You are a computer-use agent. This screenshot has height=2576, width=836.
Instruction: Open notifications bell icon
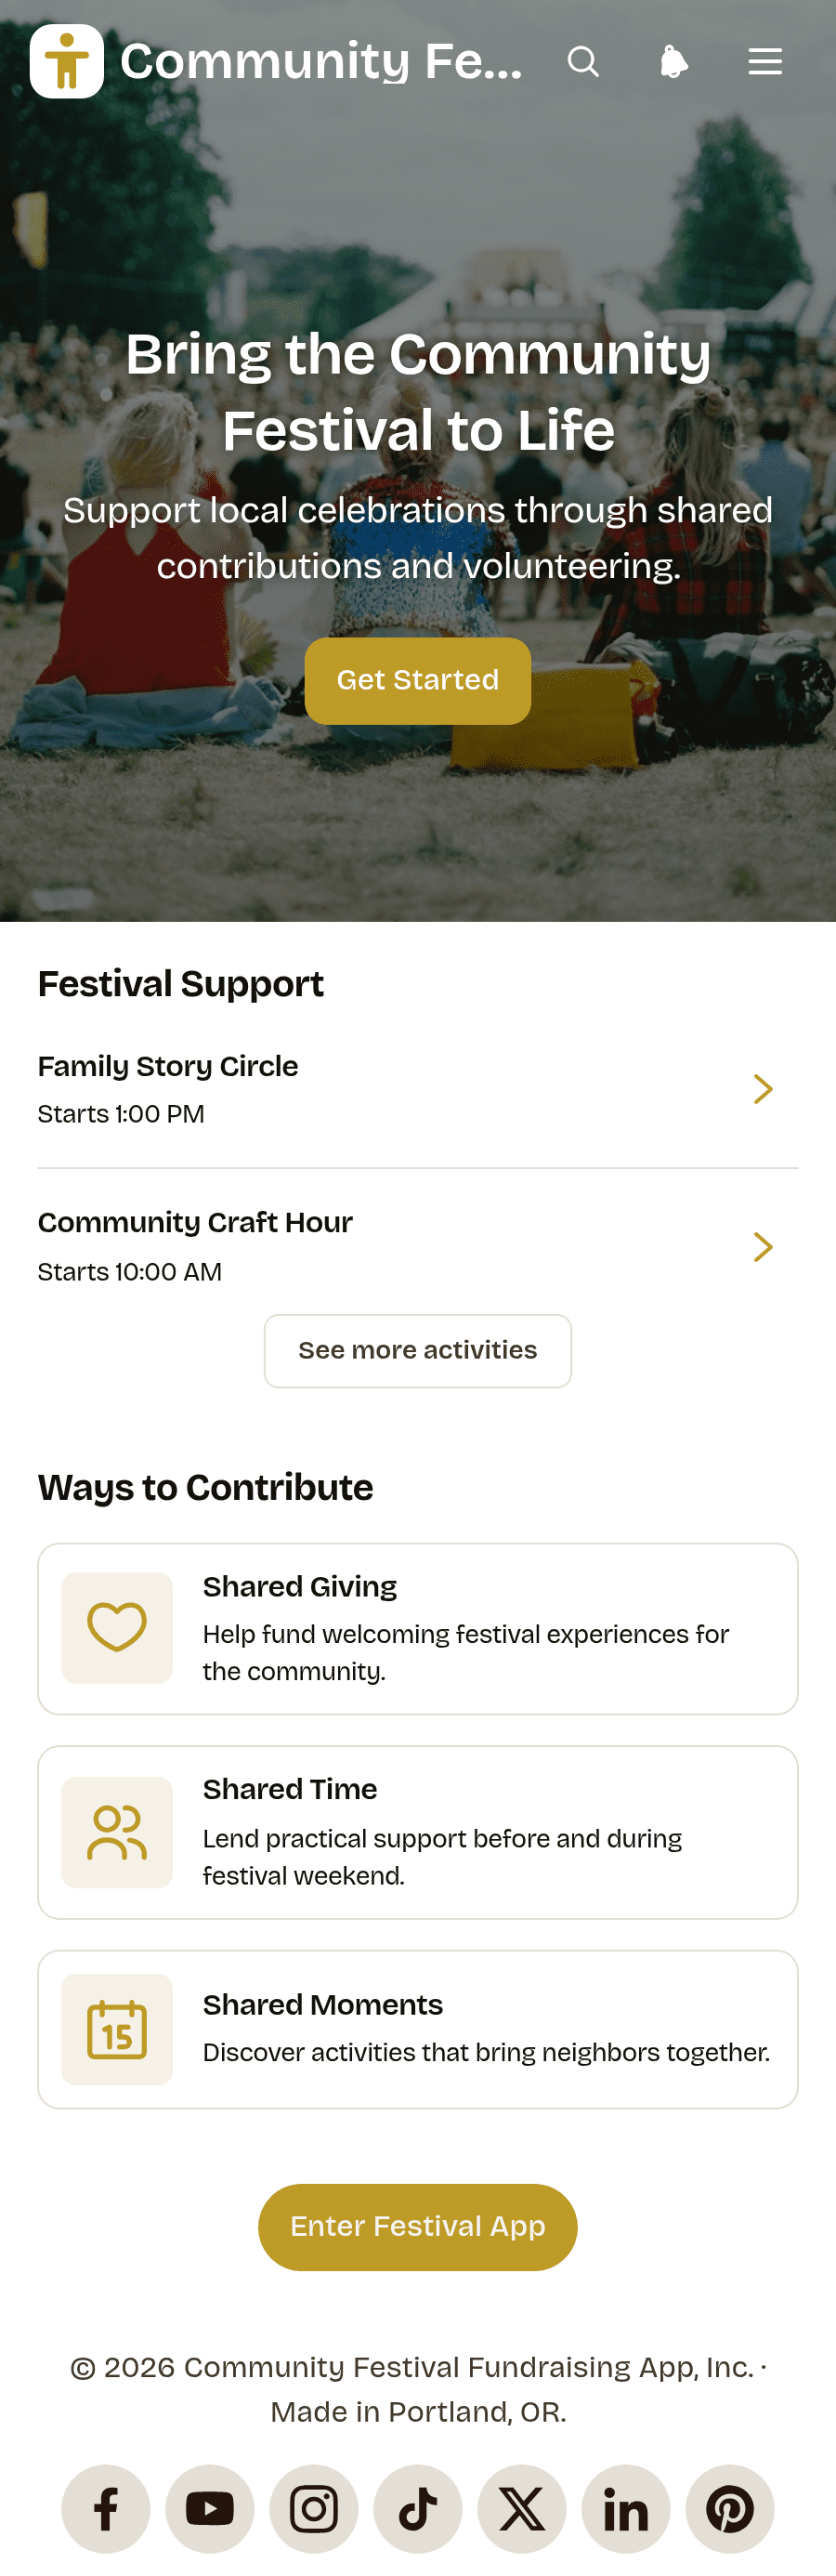click(x=674, y=62)
